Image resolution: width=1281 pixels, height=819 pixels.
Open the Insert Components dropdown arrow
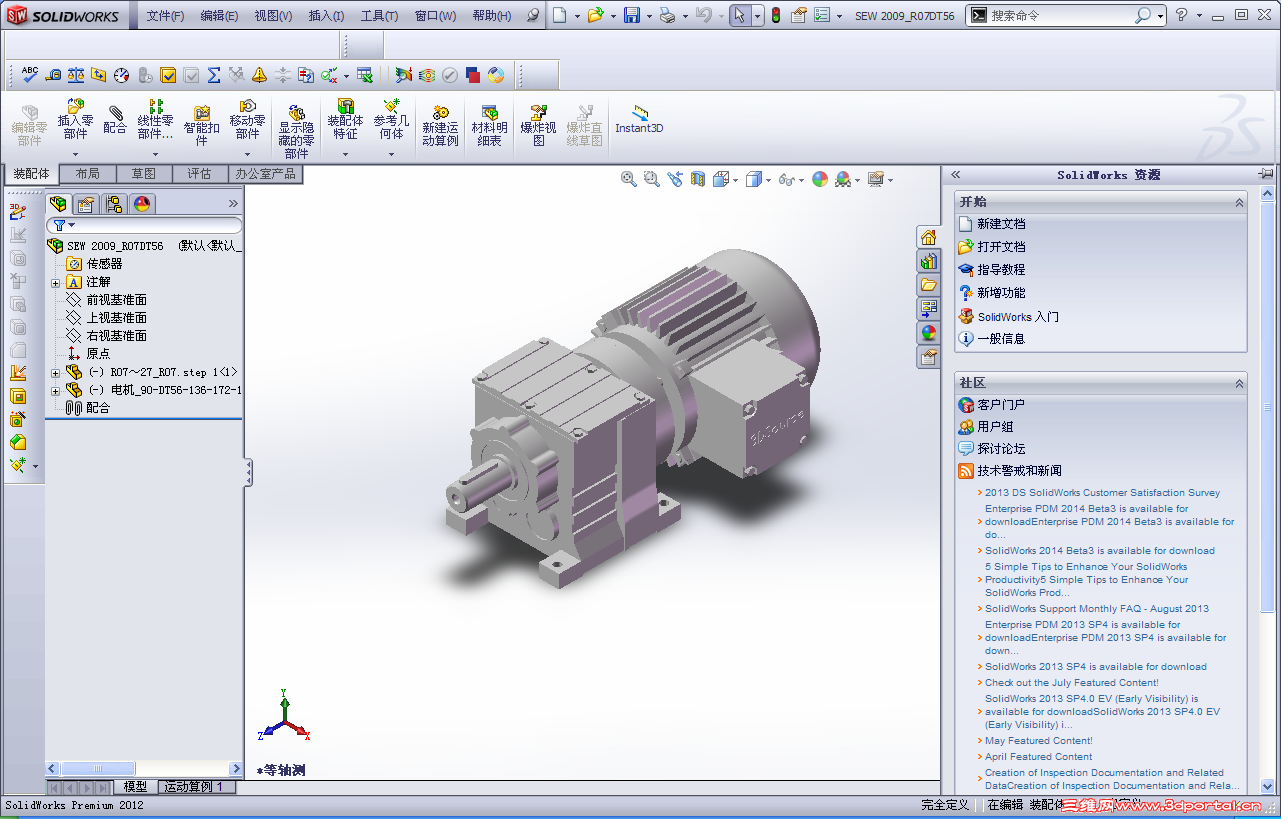[x=75, y=154]
